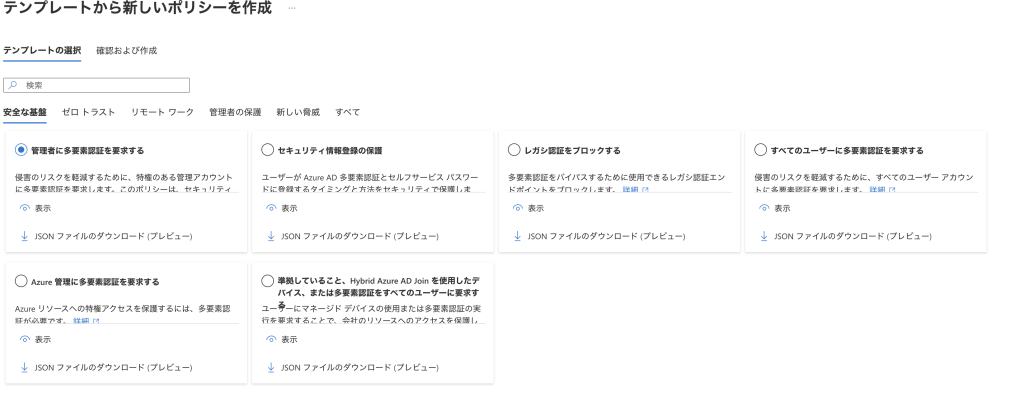The height and width of the screenshot is (400, 1024).
Task: Switch to 管理者の保護 category tab
Action: tap(235, 112)
